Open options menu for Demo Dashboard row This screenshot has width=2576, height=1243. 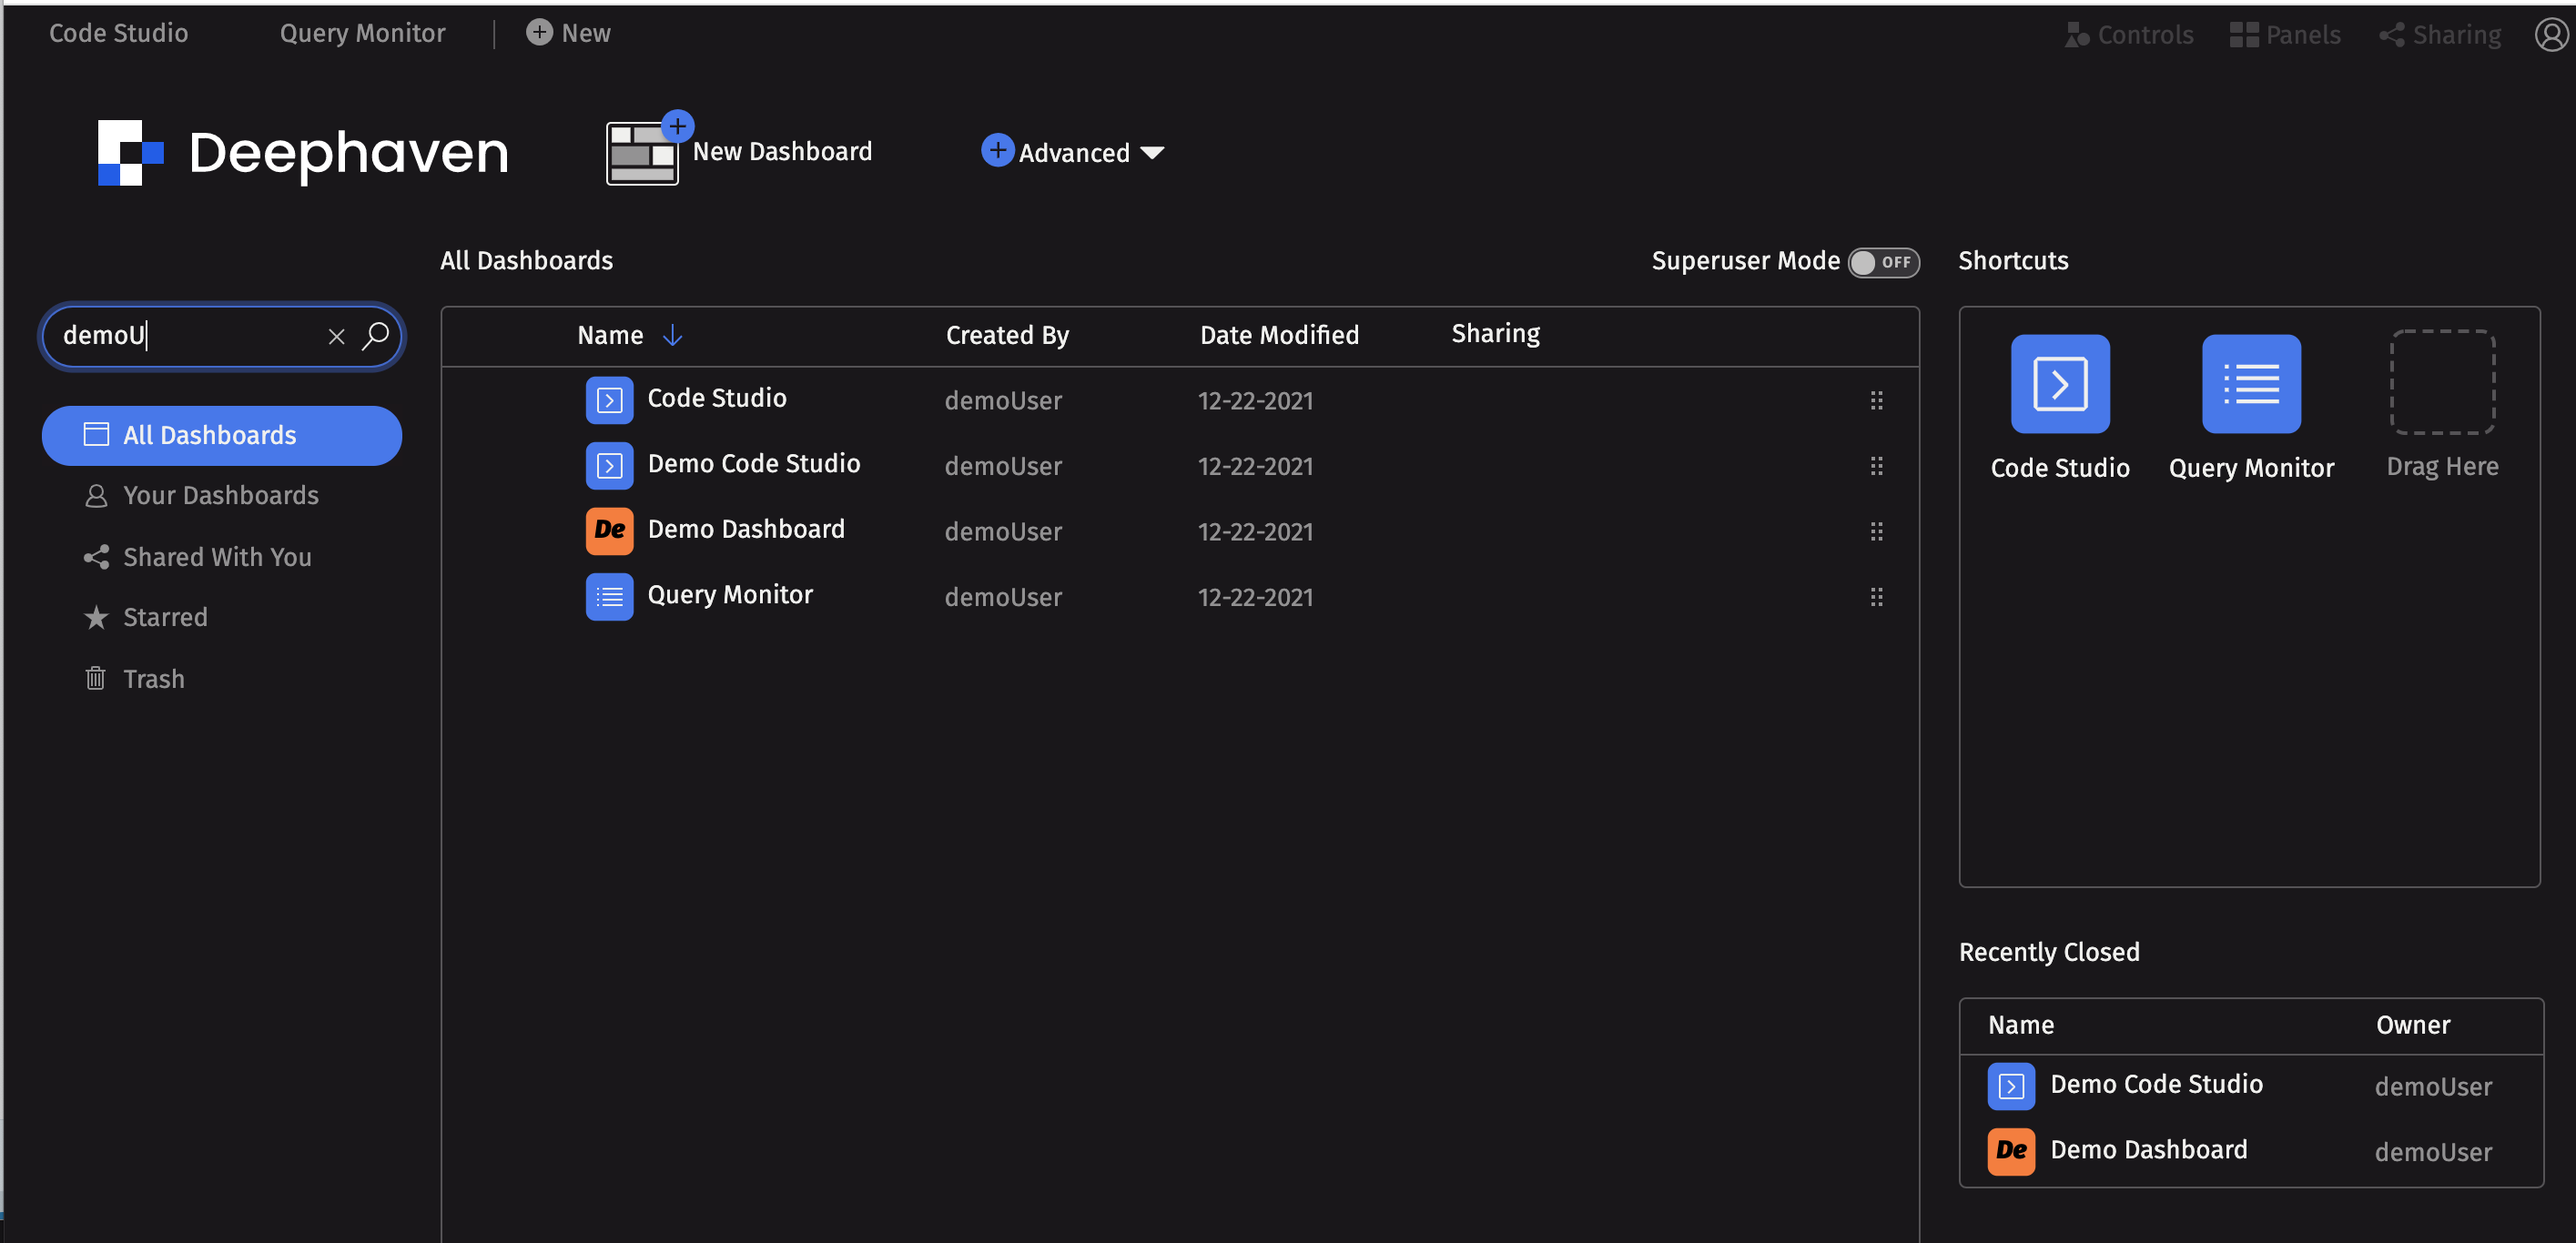[1876, 531]
